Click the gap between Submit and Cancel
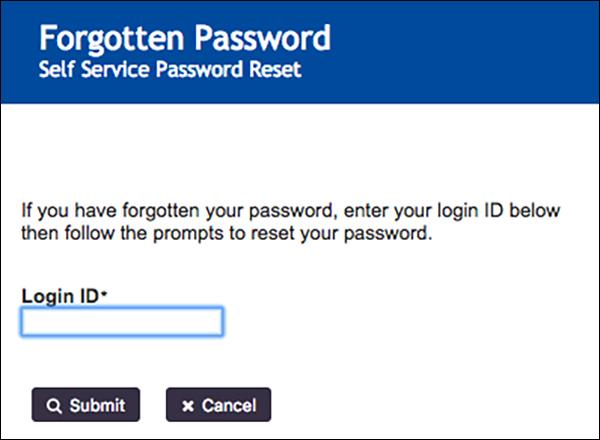Screen dimensions: 600x440 (x=153, y=405)
